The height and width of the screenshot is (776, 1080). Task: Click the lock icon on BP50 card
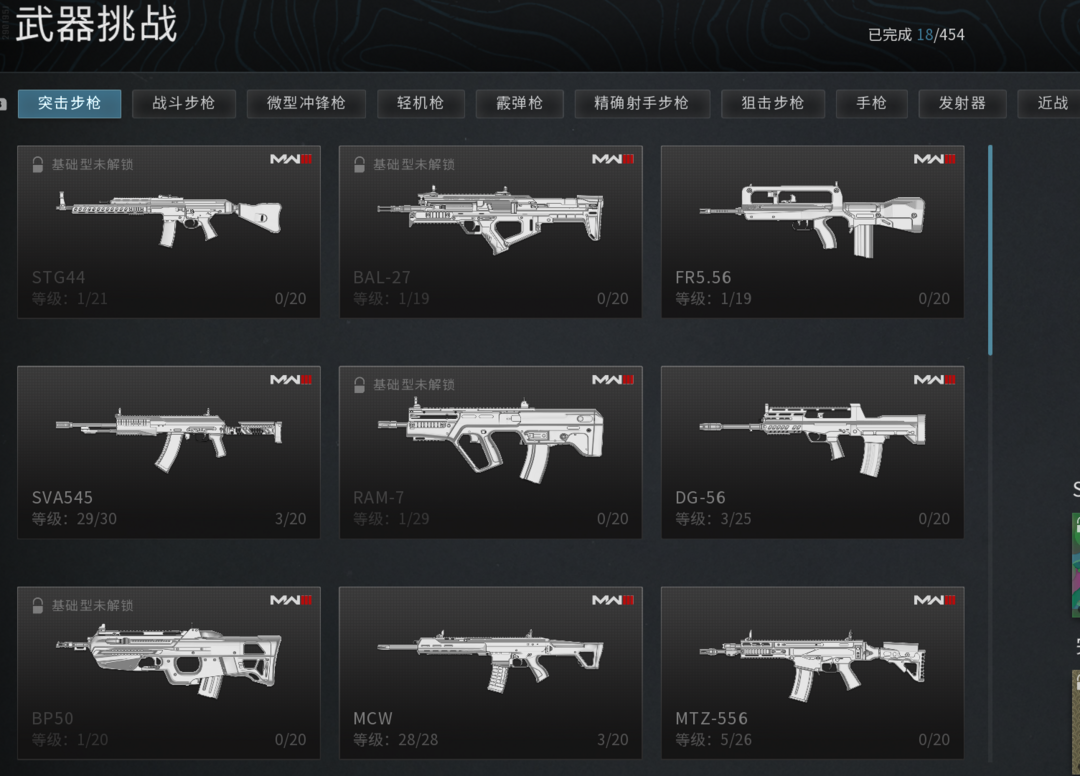coord(38,605)
